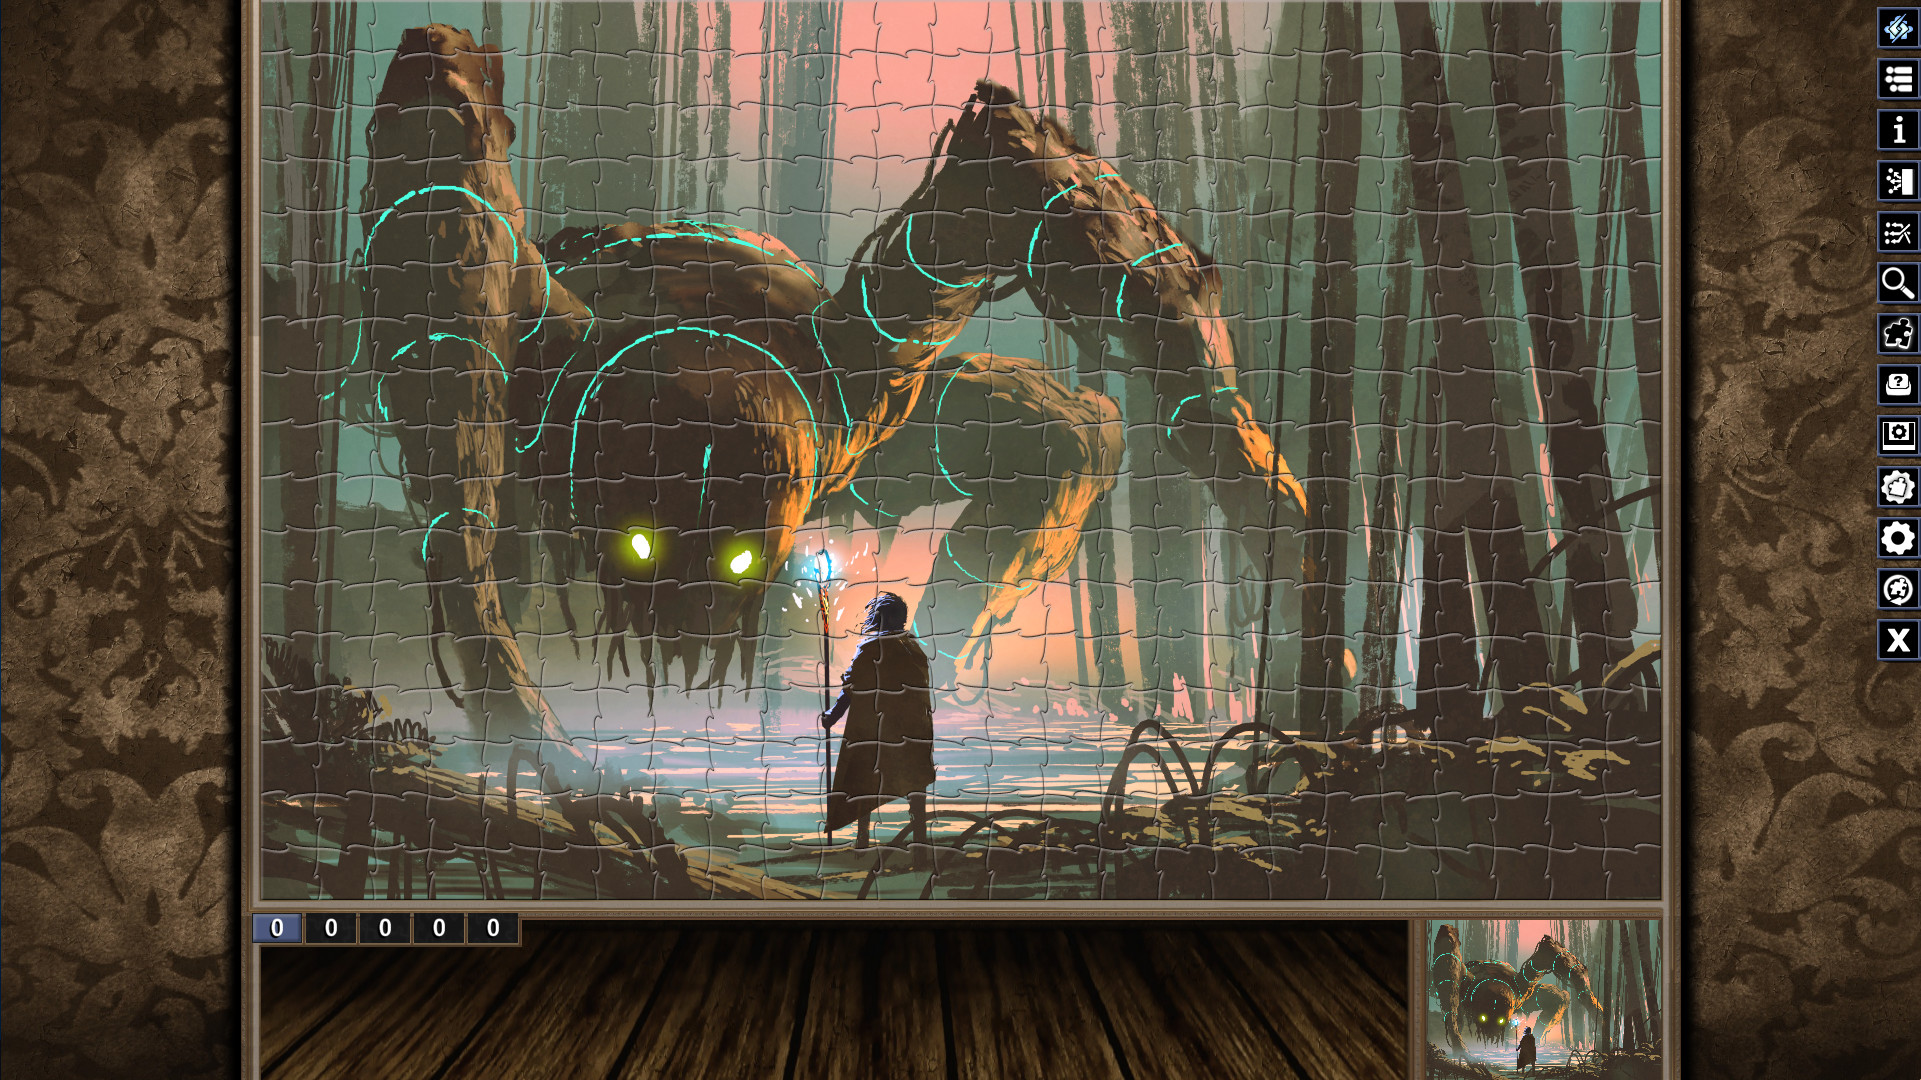Screen dimensions: 1921x1080
Task: Switch to the second tray counter tab
Action: point(332,927)
